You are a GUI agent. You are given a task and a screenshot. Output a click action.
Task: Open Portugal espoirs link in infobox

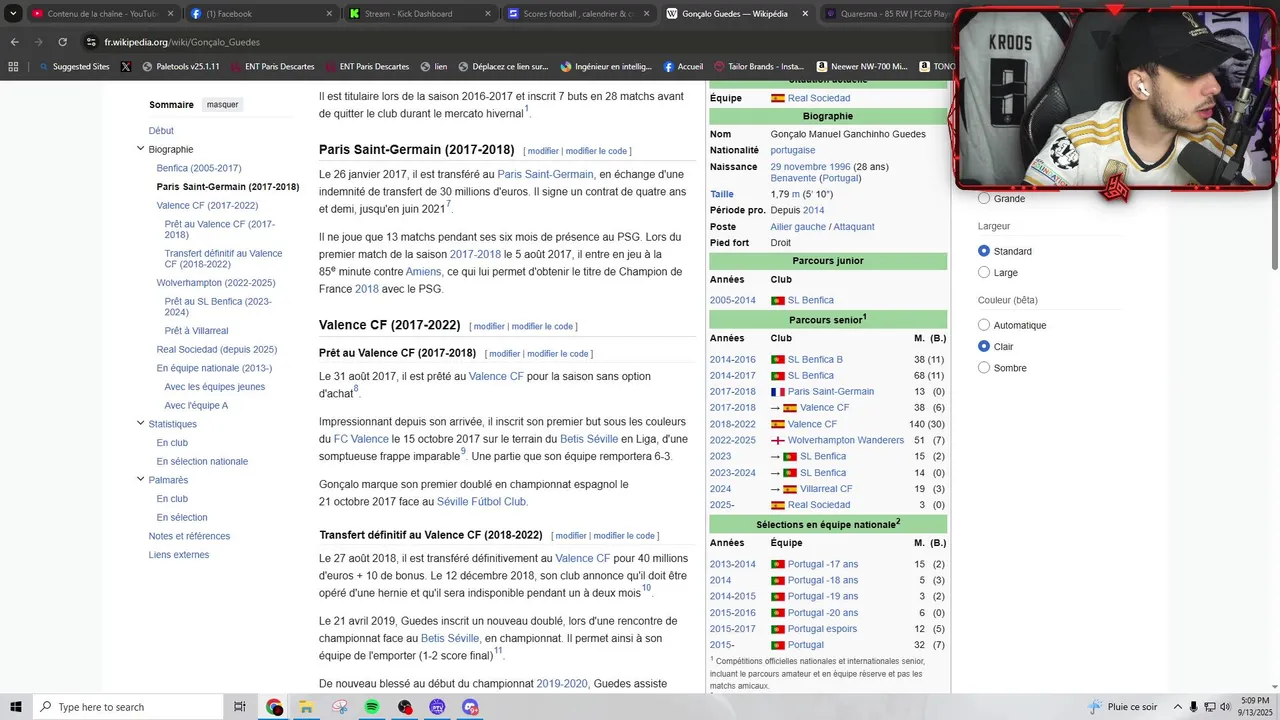coord(822,629)
